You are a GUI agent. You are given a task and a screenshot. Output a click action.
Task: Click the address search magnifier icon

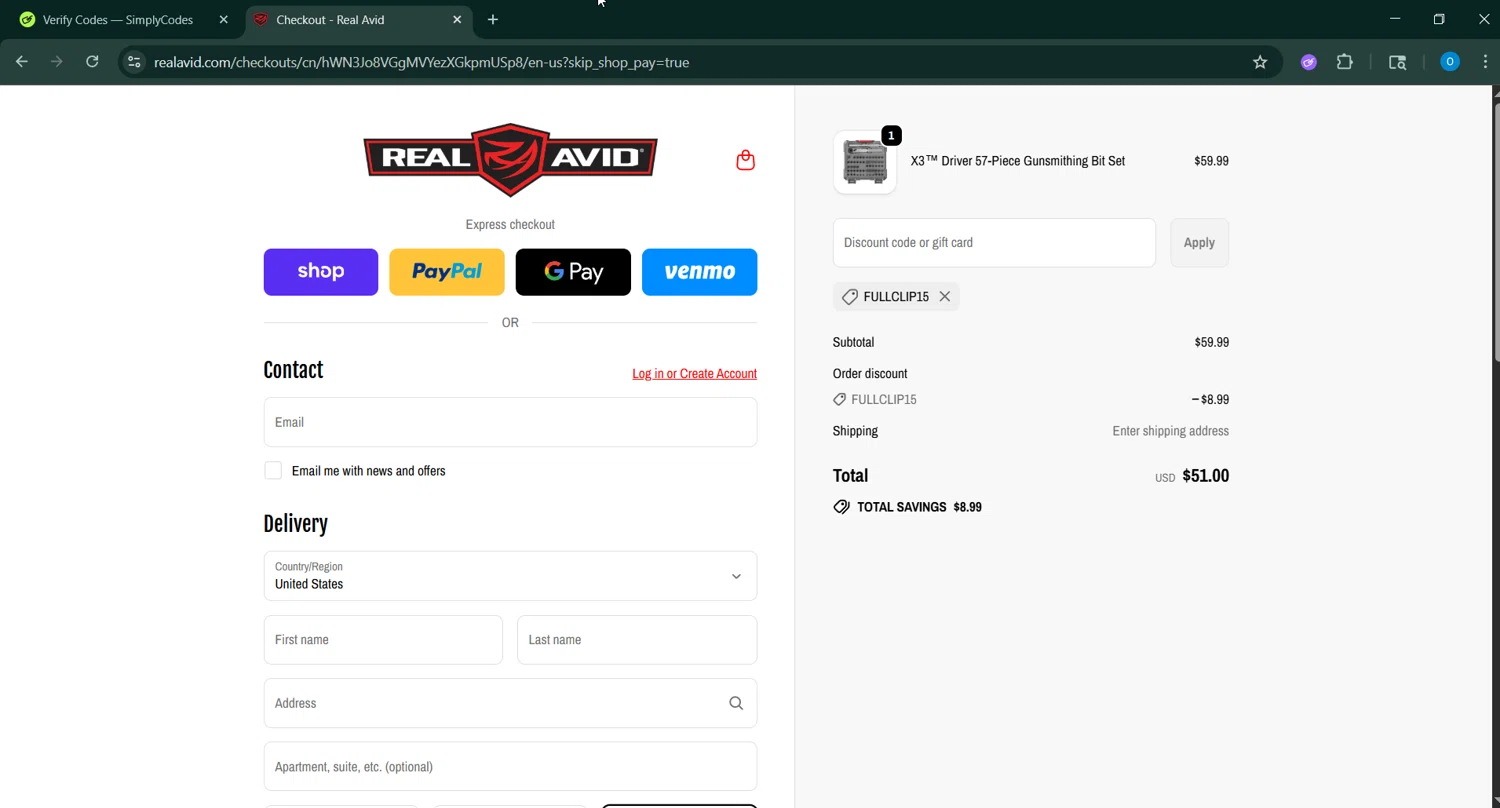coord(736,703)
